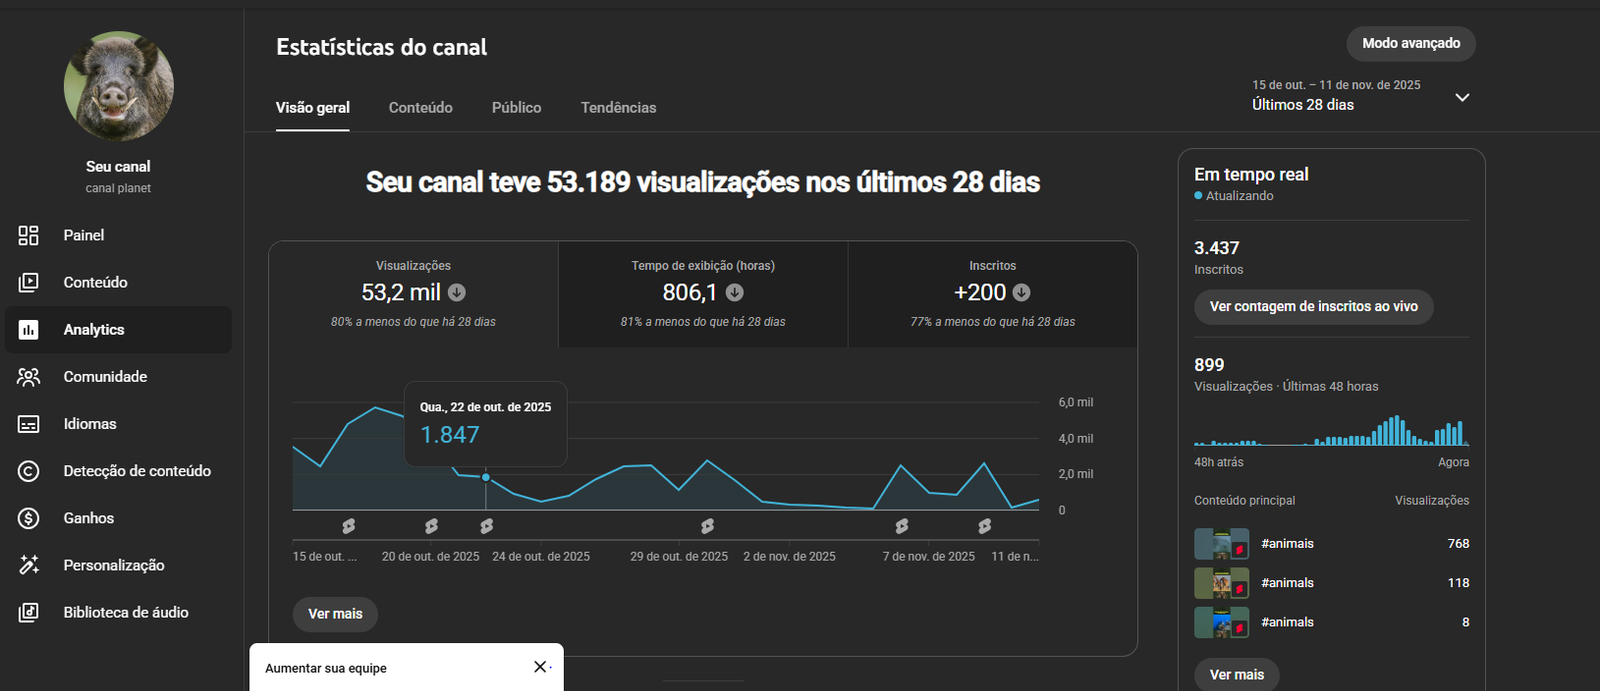Click the channel boar profile picture

[x=118, y=86]
